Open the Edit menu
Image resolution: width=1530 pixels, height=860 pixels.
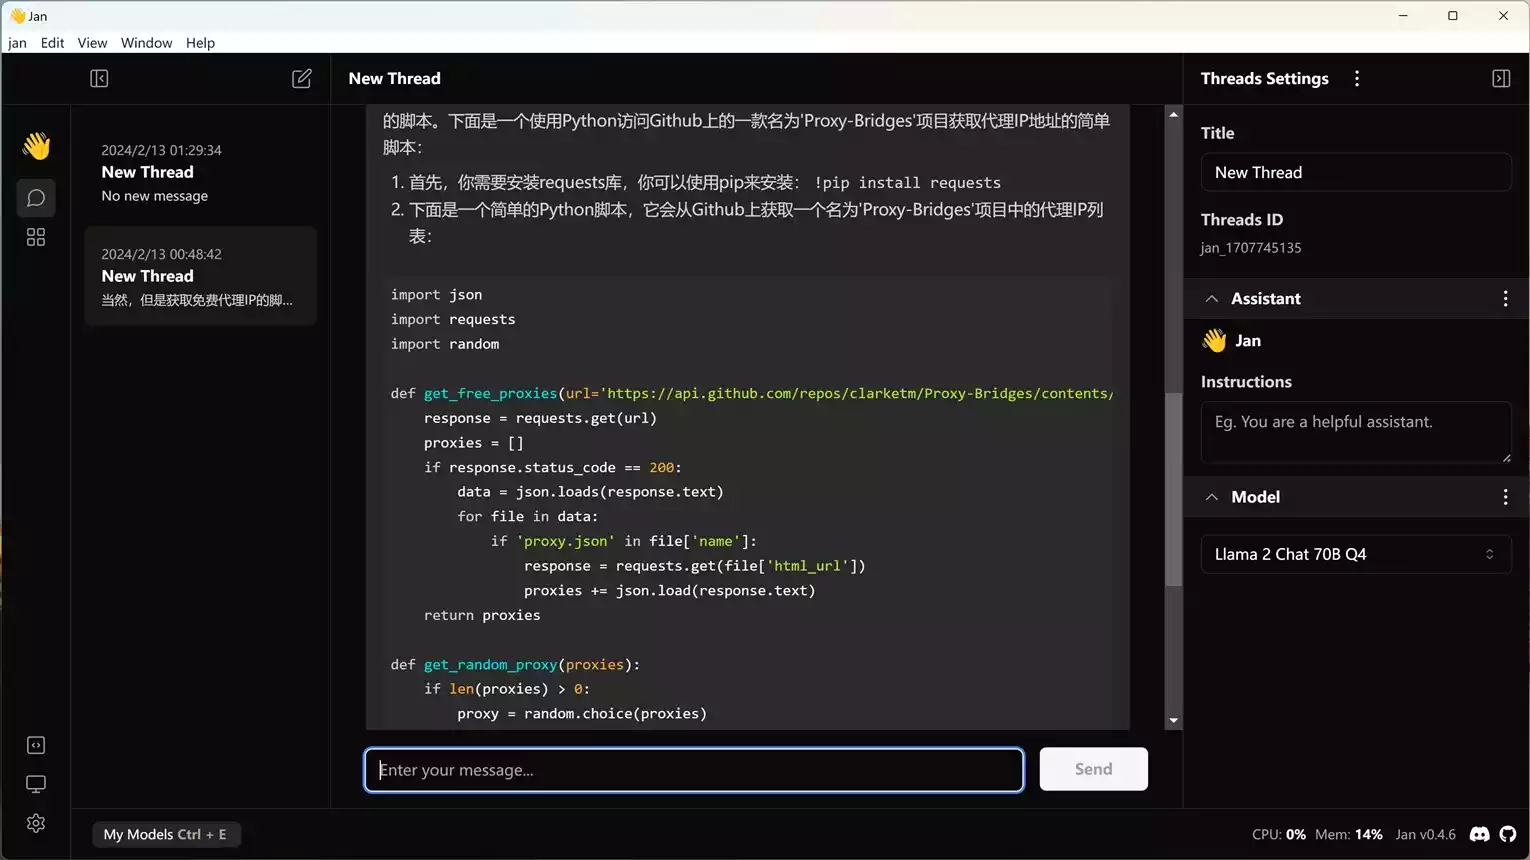coord(52,43)
